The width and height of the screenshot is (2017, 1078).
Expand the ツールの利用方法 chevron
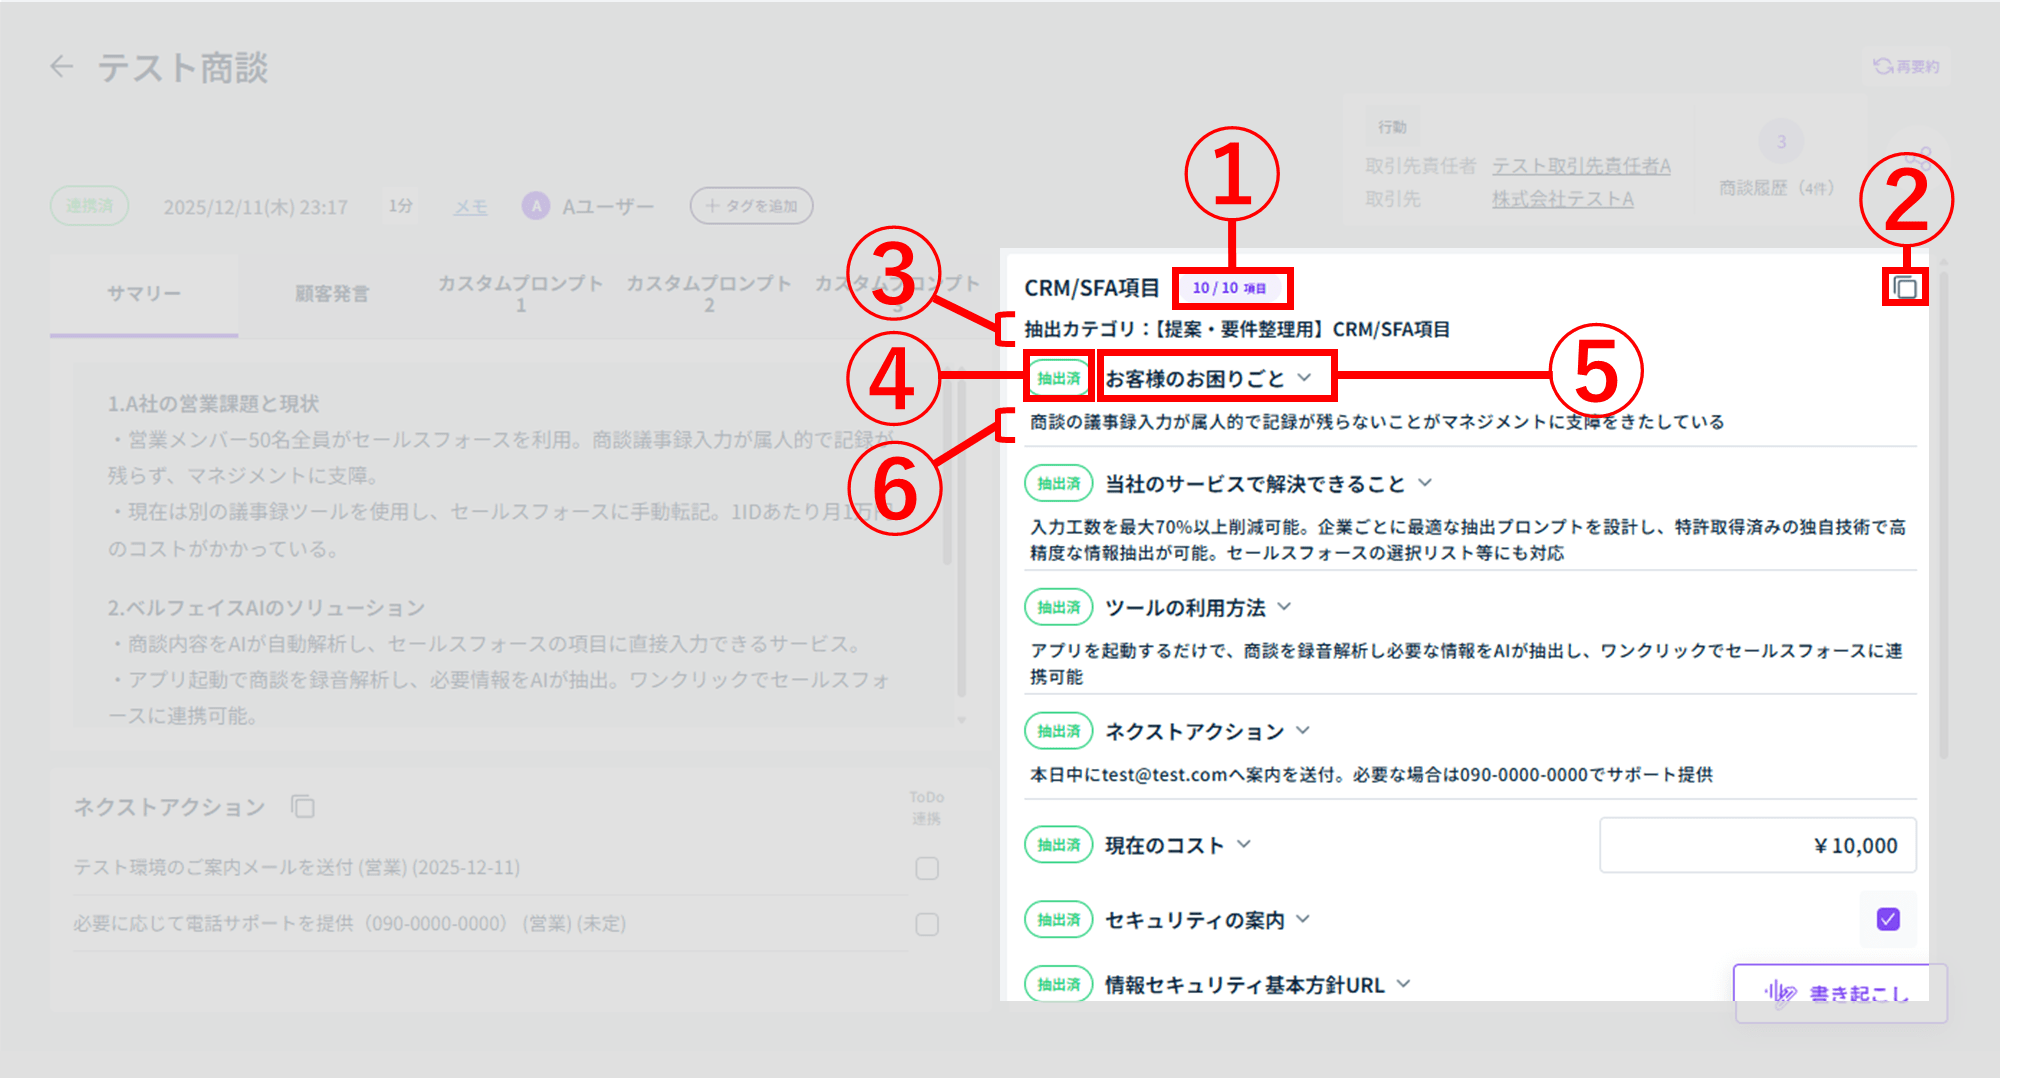(1285, 607)
